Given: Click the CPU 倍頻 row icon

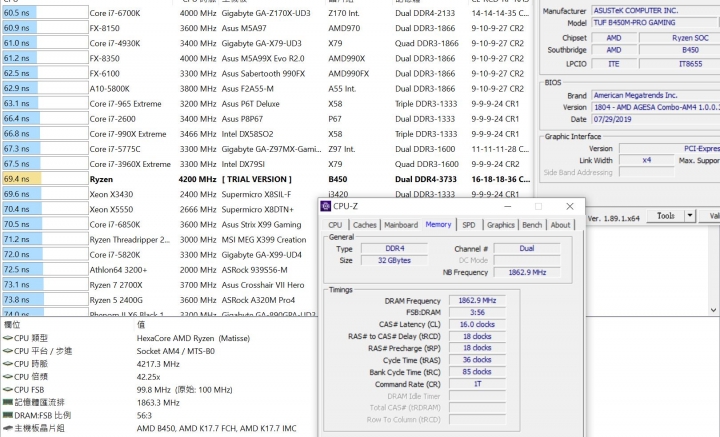Looking at the screenshot, I should (x=7, y=376).
